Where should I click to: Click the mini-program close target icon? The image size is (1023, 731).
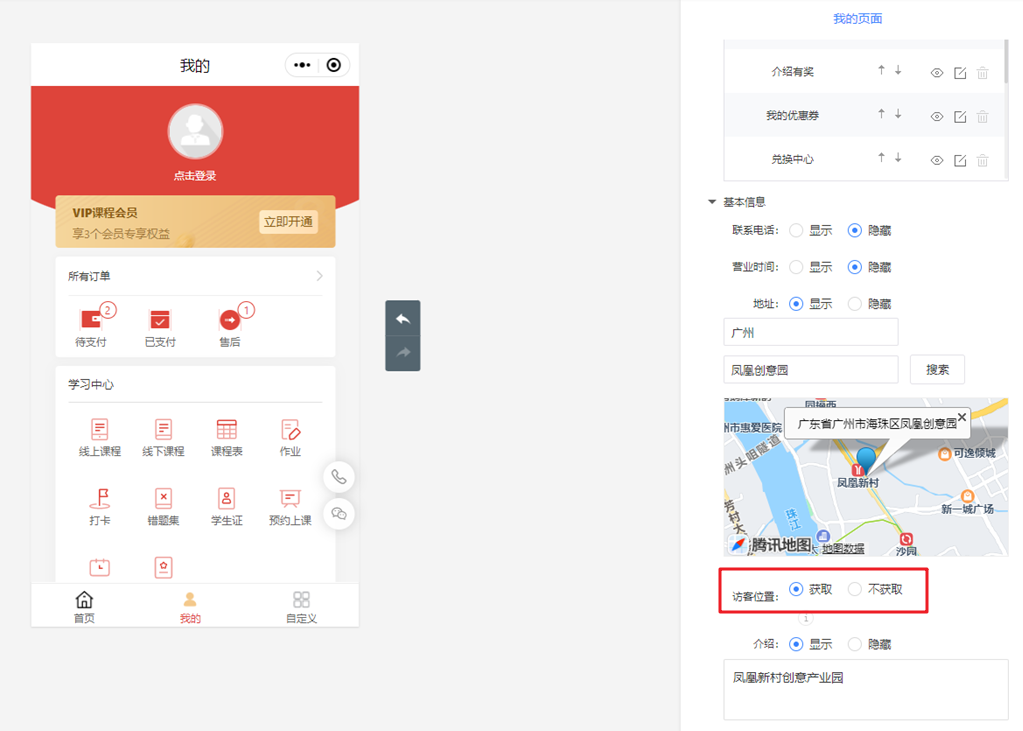pos(333,65)
